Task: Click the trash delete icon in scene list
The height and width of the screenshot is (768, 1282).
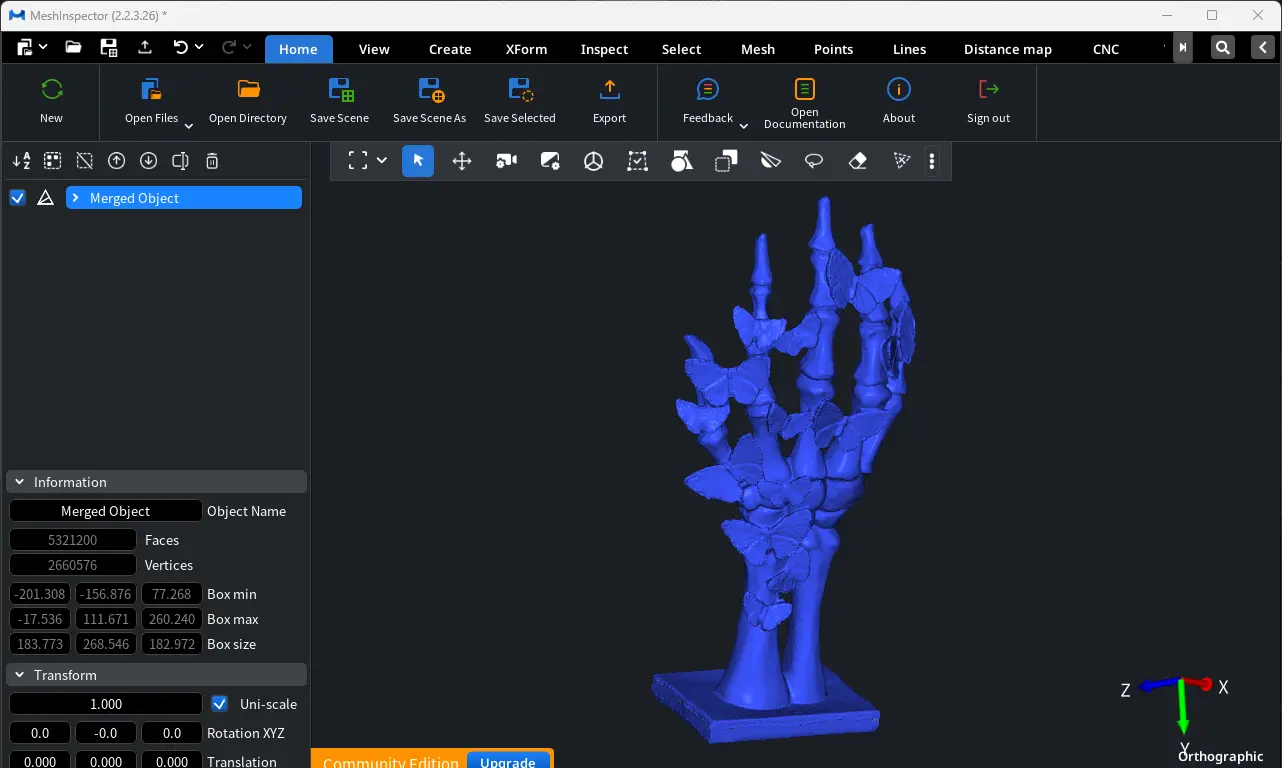Action: (212, 161)
